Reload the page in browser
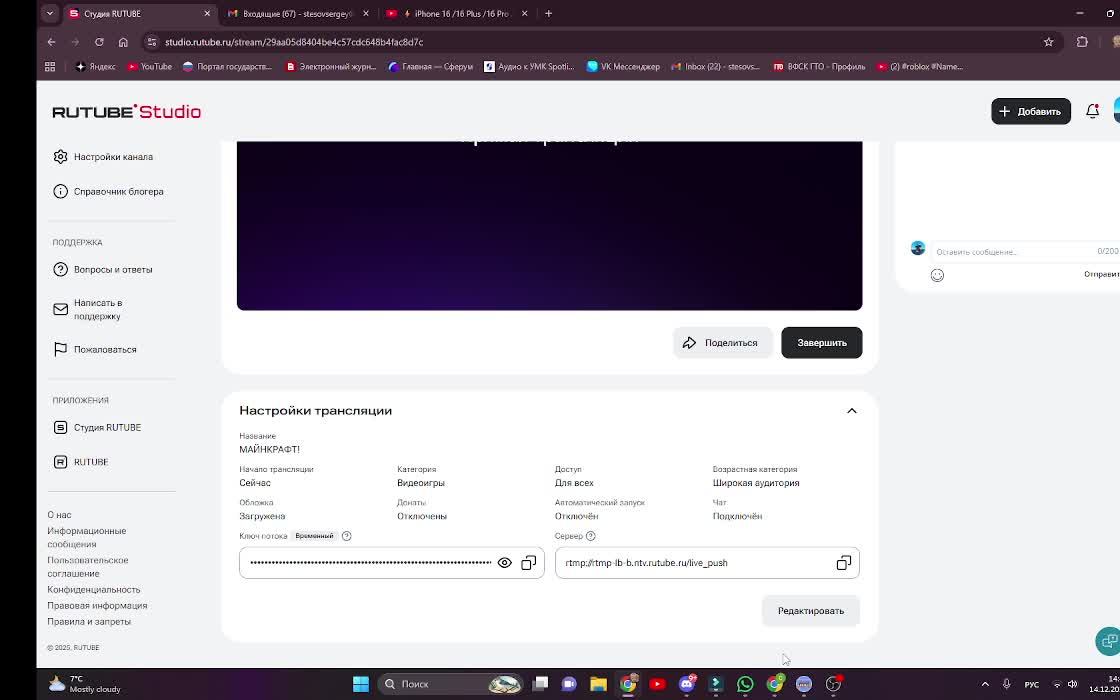Image resolution: width=1120 pixels, height=700 pixels. coord(99,42)
